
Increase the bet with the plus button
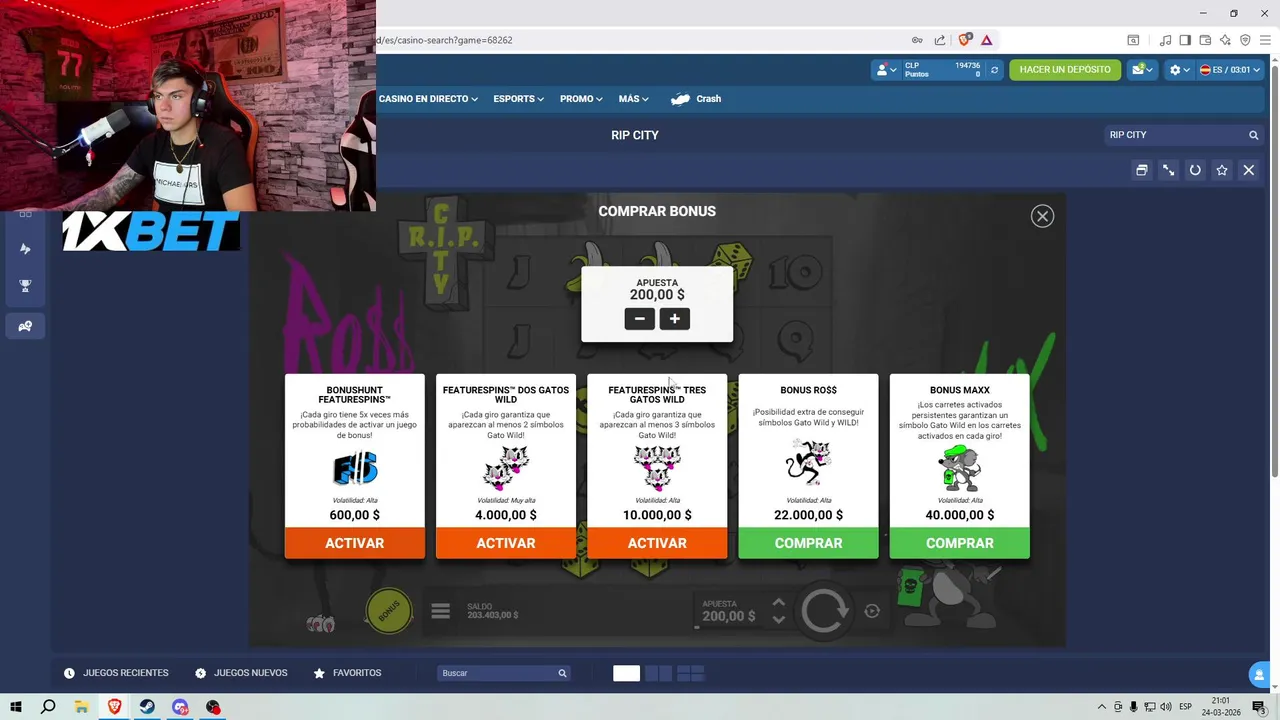674,319
